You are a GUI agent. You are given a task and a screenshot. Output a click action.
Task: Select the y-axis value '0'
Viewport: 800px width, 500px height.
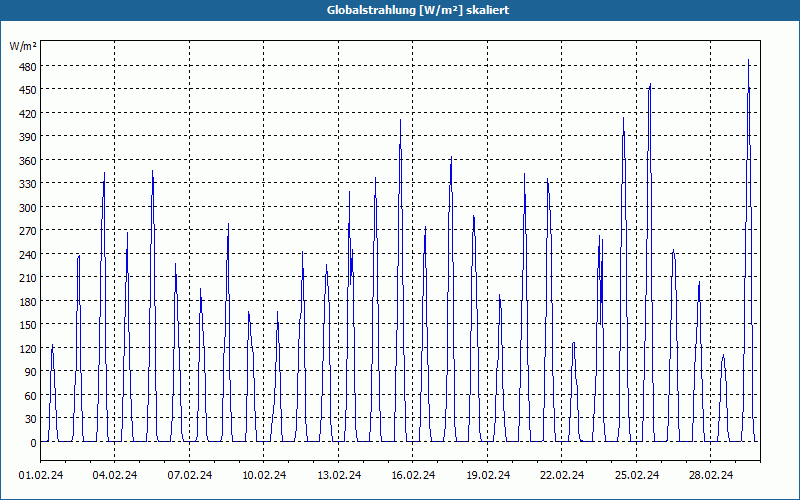[x=33, y=443]
